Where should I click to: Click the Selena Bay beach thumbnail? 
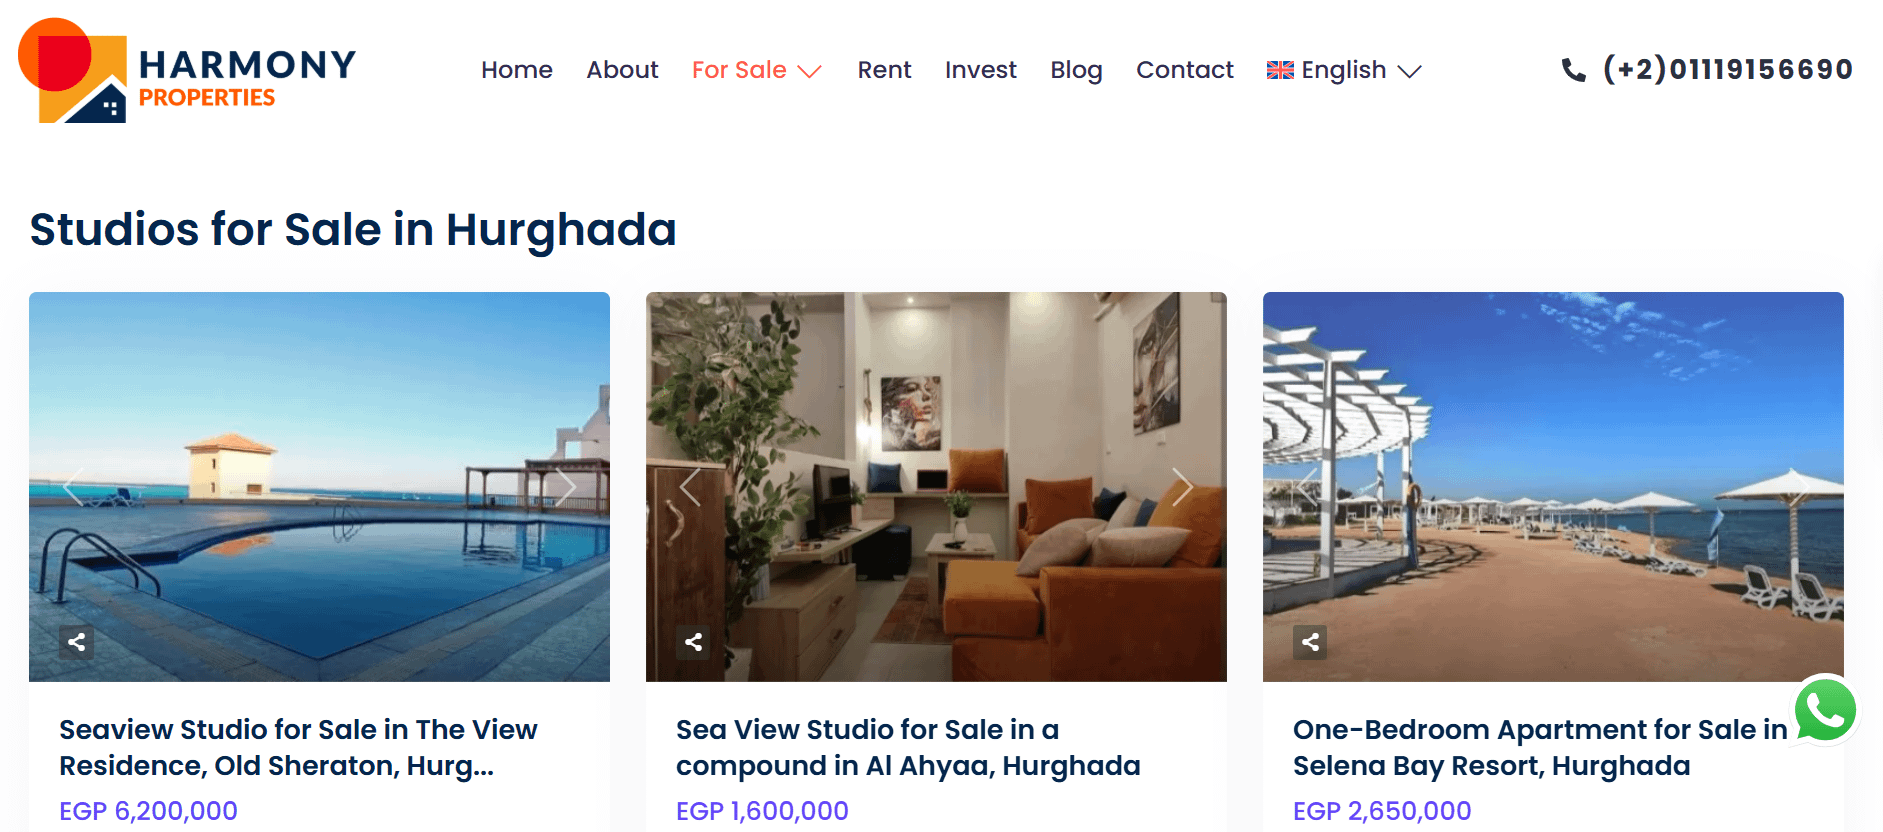point(1553,487)
